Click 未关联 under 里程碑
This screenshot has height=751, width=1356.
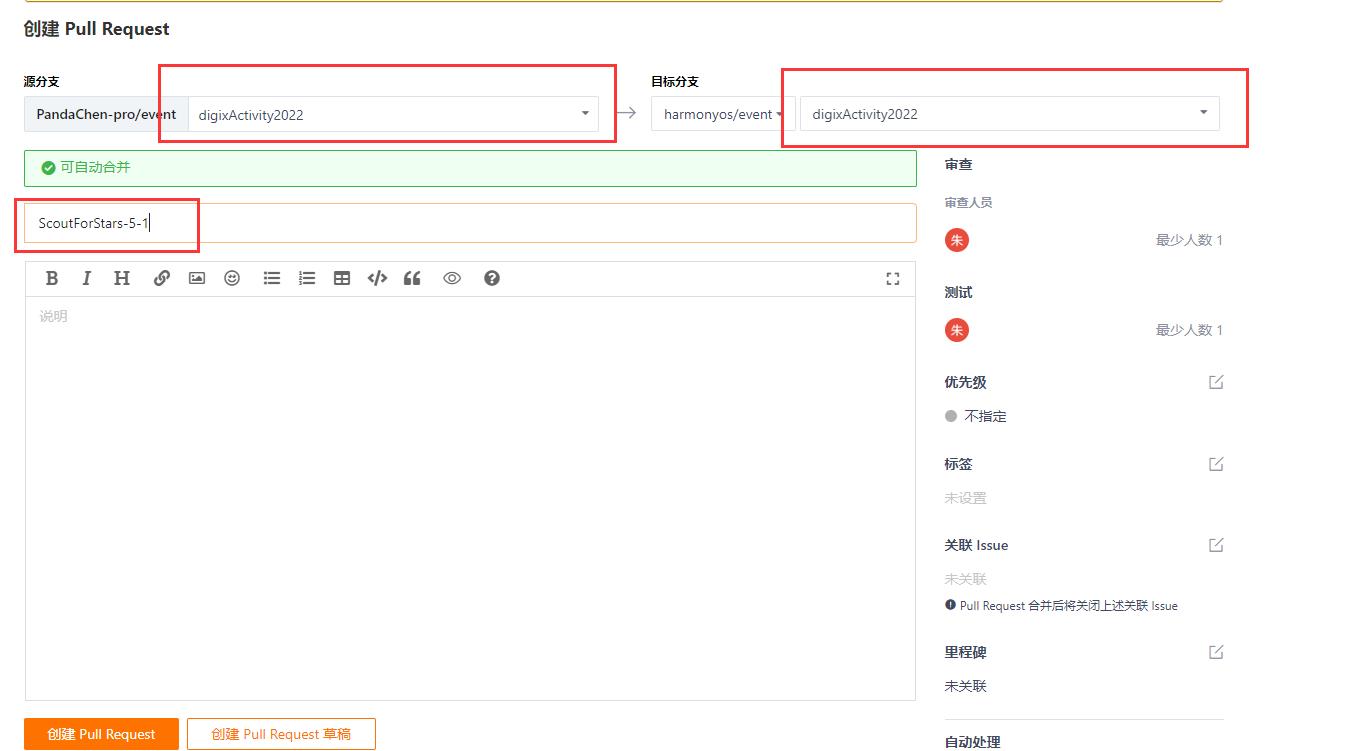point(966,686)
